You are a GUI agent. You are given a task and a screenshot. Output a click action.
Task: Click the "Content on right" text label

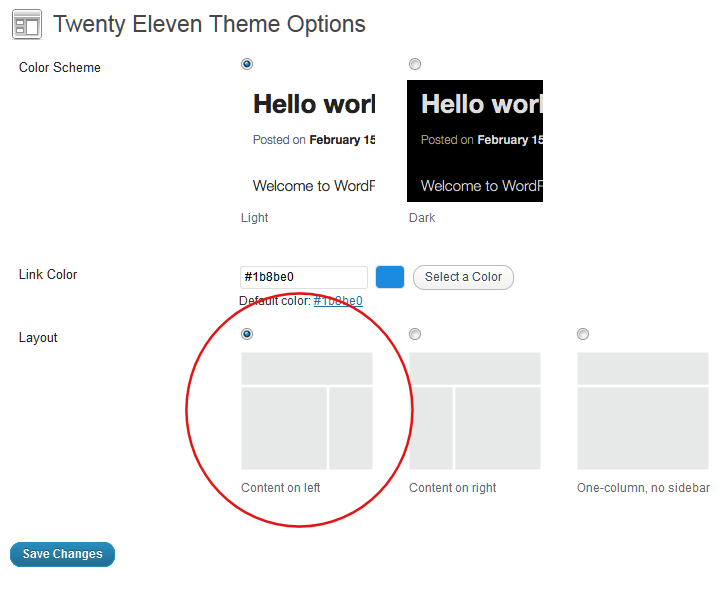click(x=453, y=488)
